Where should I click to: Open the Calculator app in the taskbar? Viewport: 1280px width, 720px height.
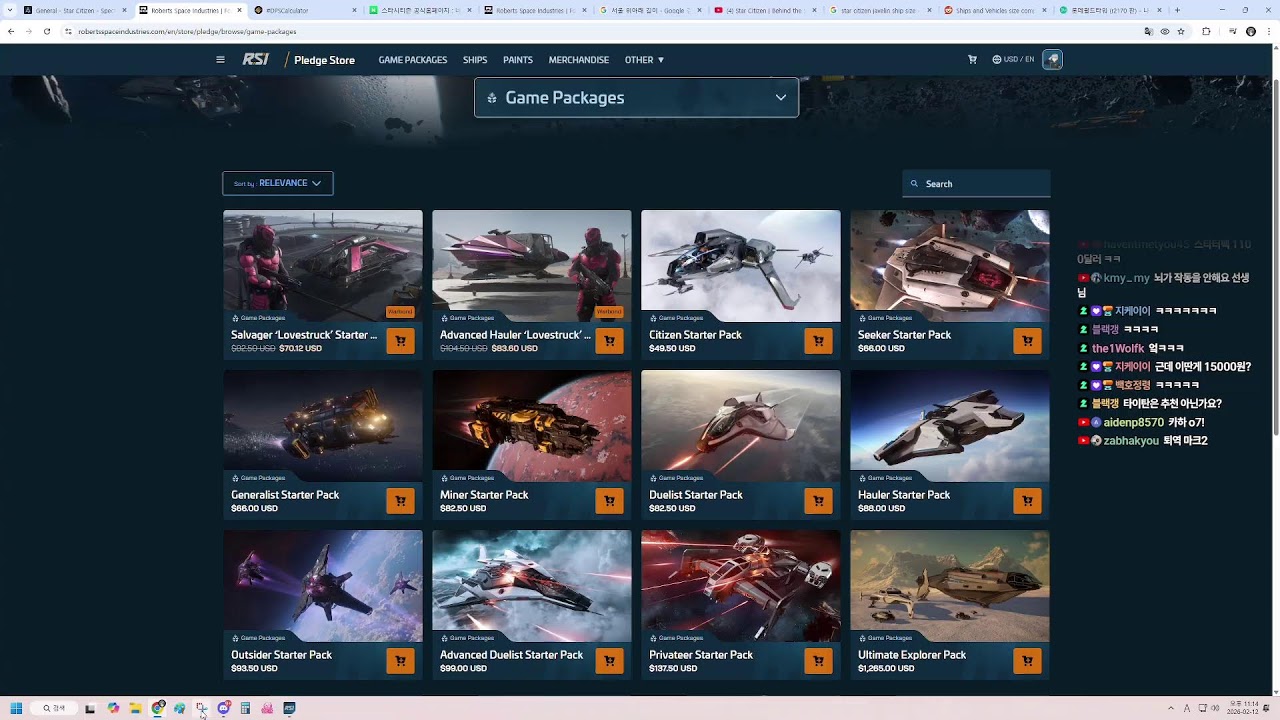click(x=245, y=708)
